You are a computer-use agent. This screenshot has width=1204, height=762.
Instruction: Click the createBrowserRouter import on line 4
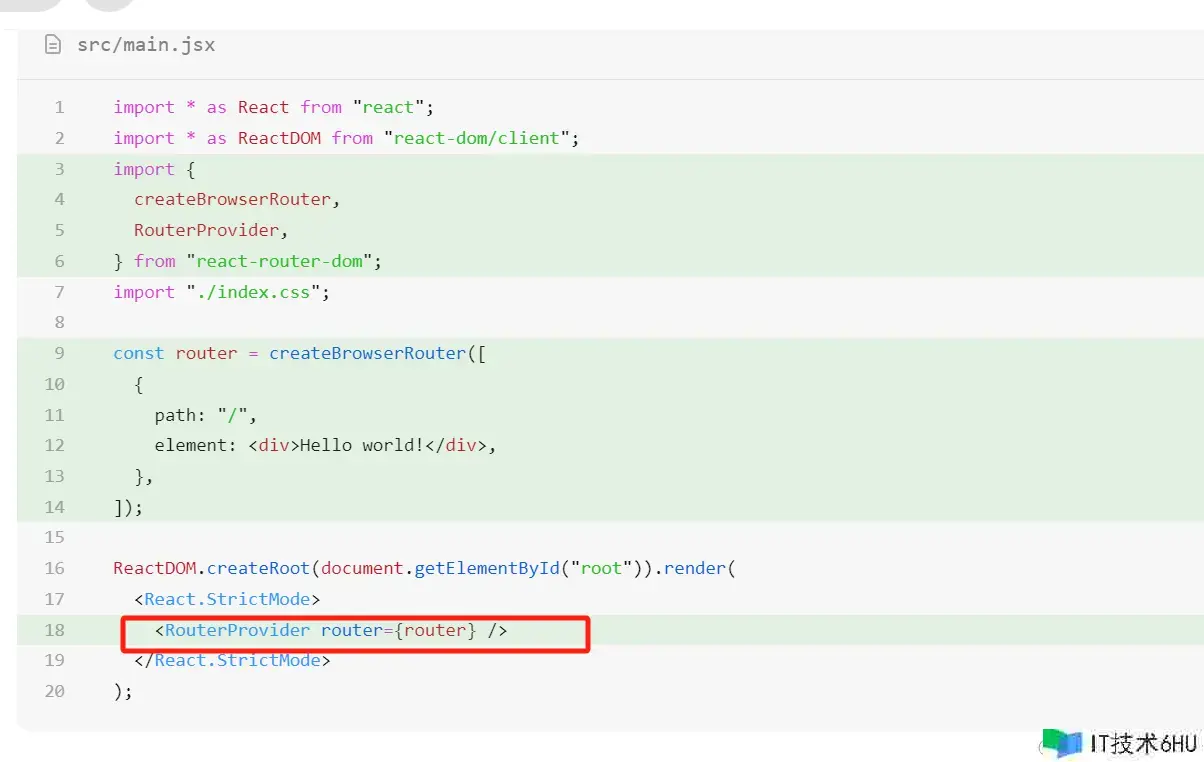coord(232,199)
